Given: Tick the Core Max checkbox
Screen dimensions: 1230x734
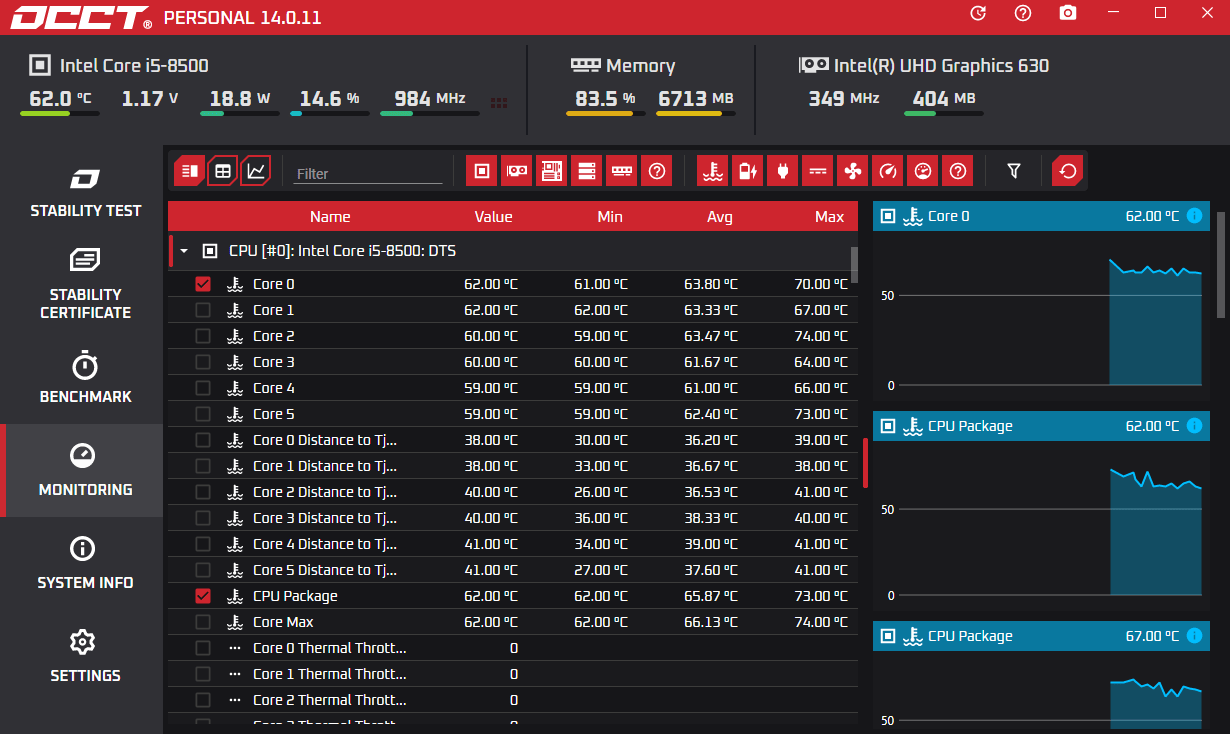Looking at the screenshot, I should (203, 622).
